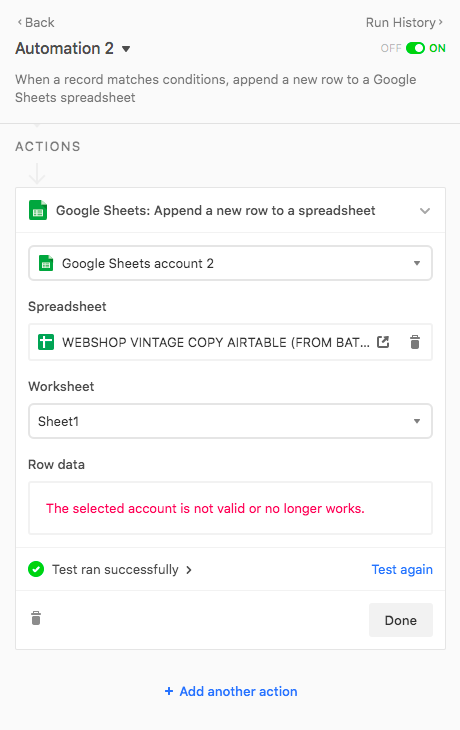Toggle the automation ON/OFF switch
Image resolution: width=460 pixels, height=730 pixels.
coord(415,48)
